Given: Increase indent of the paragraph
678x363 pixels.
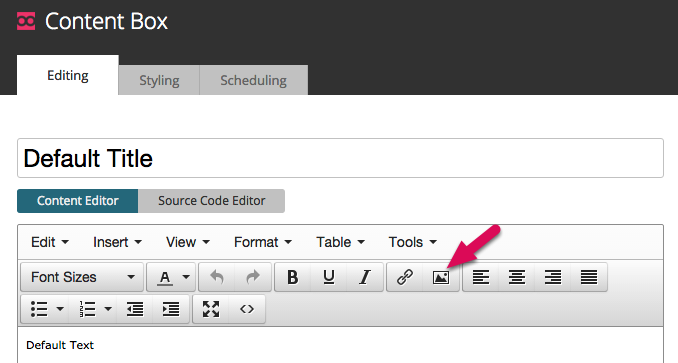Looking at the screenshot, I should [x=171, y=309].
